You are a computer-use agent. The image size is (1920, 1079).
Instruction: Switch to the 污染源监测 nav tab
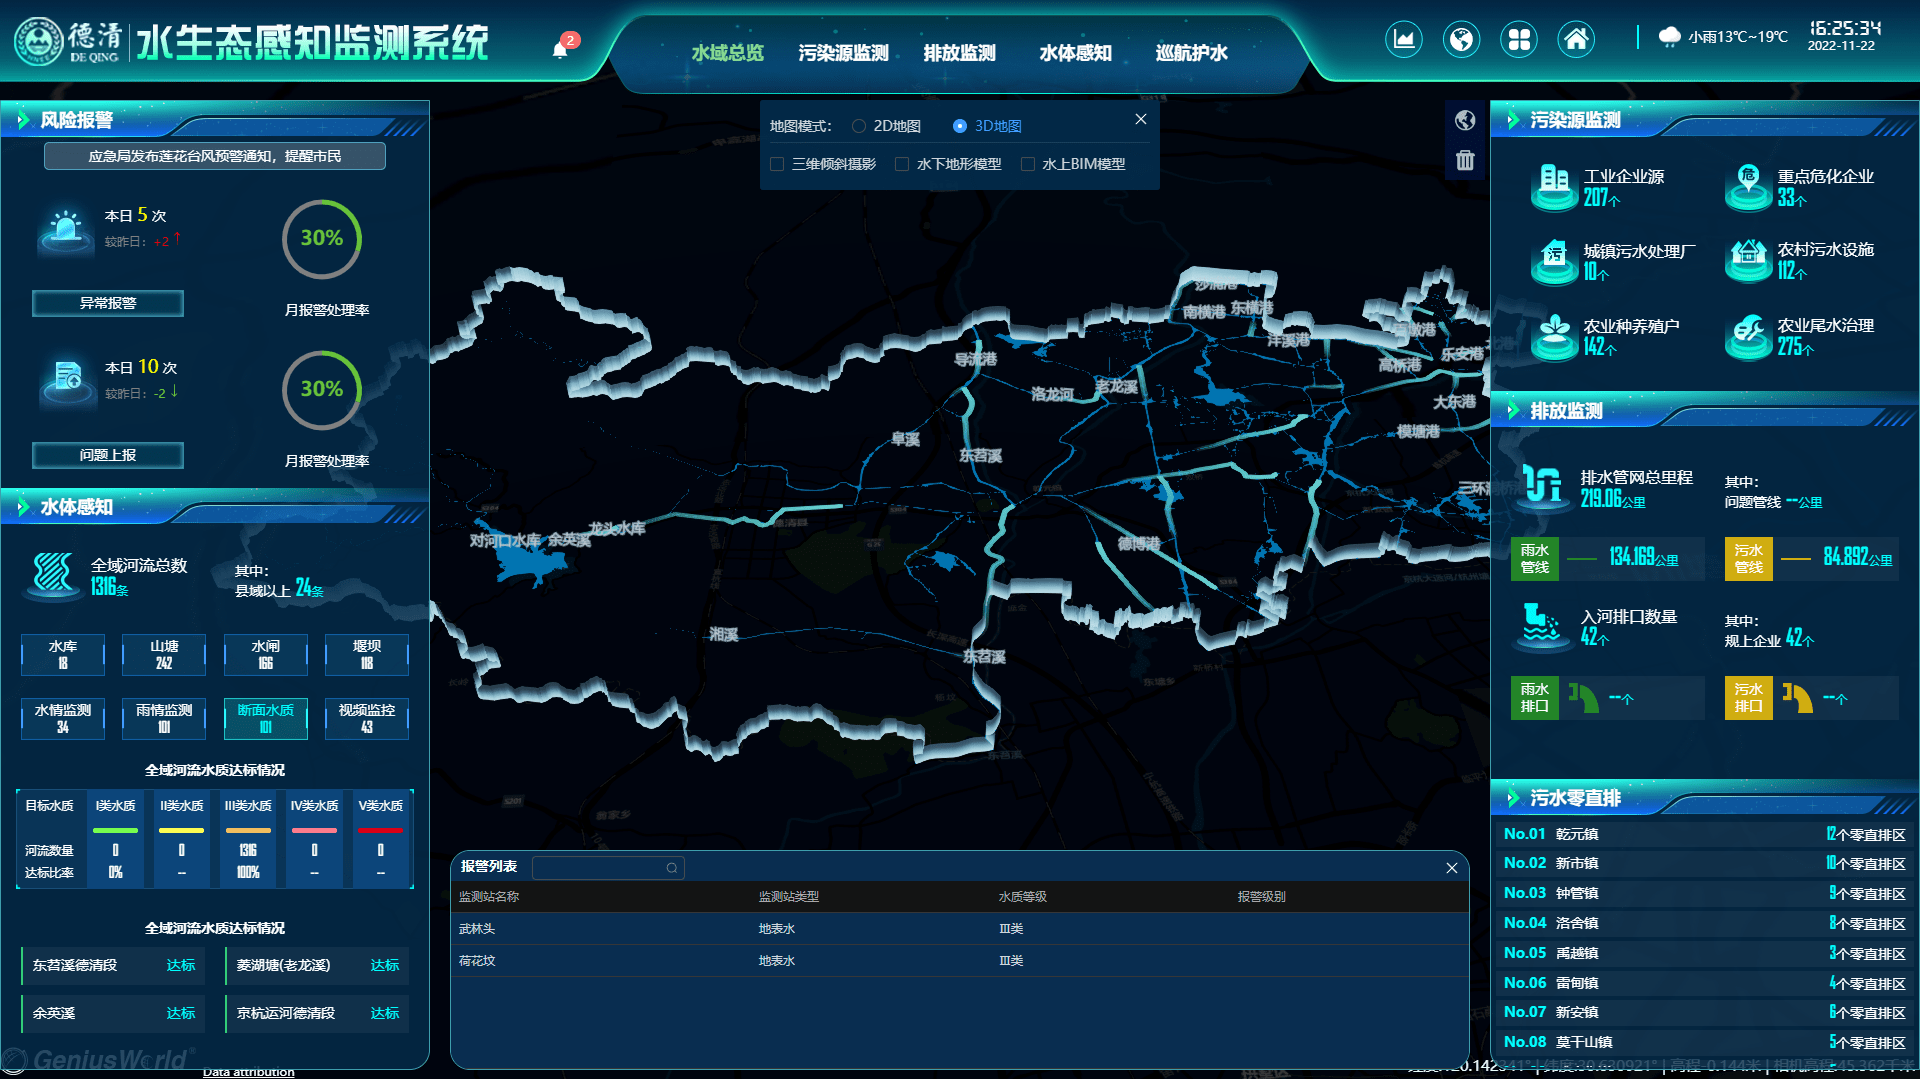pos(843,53)
